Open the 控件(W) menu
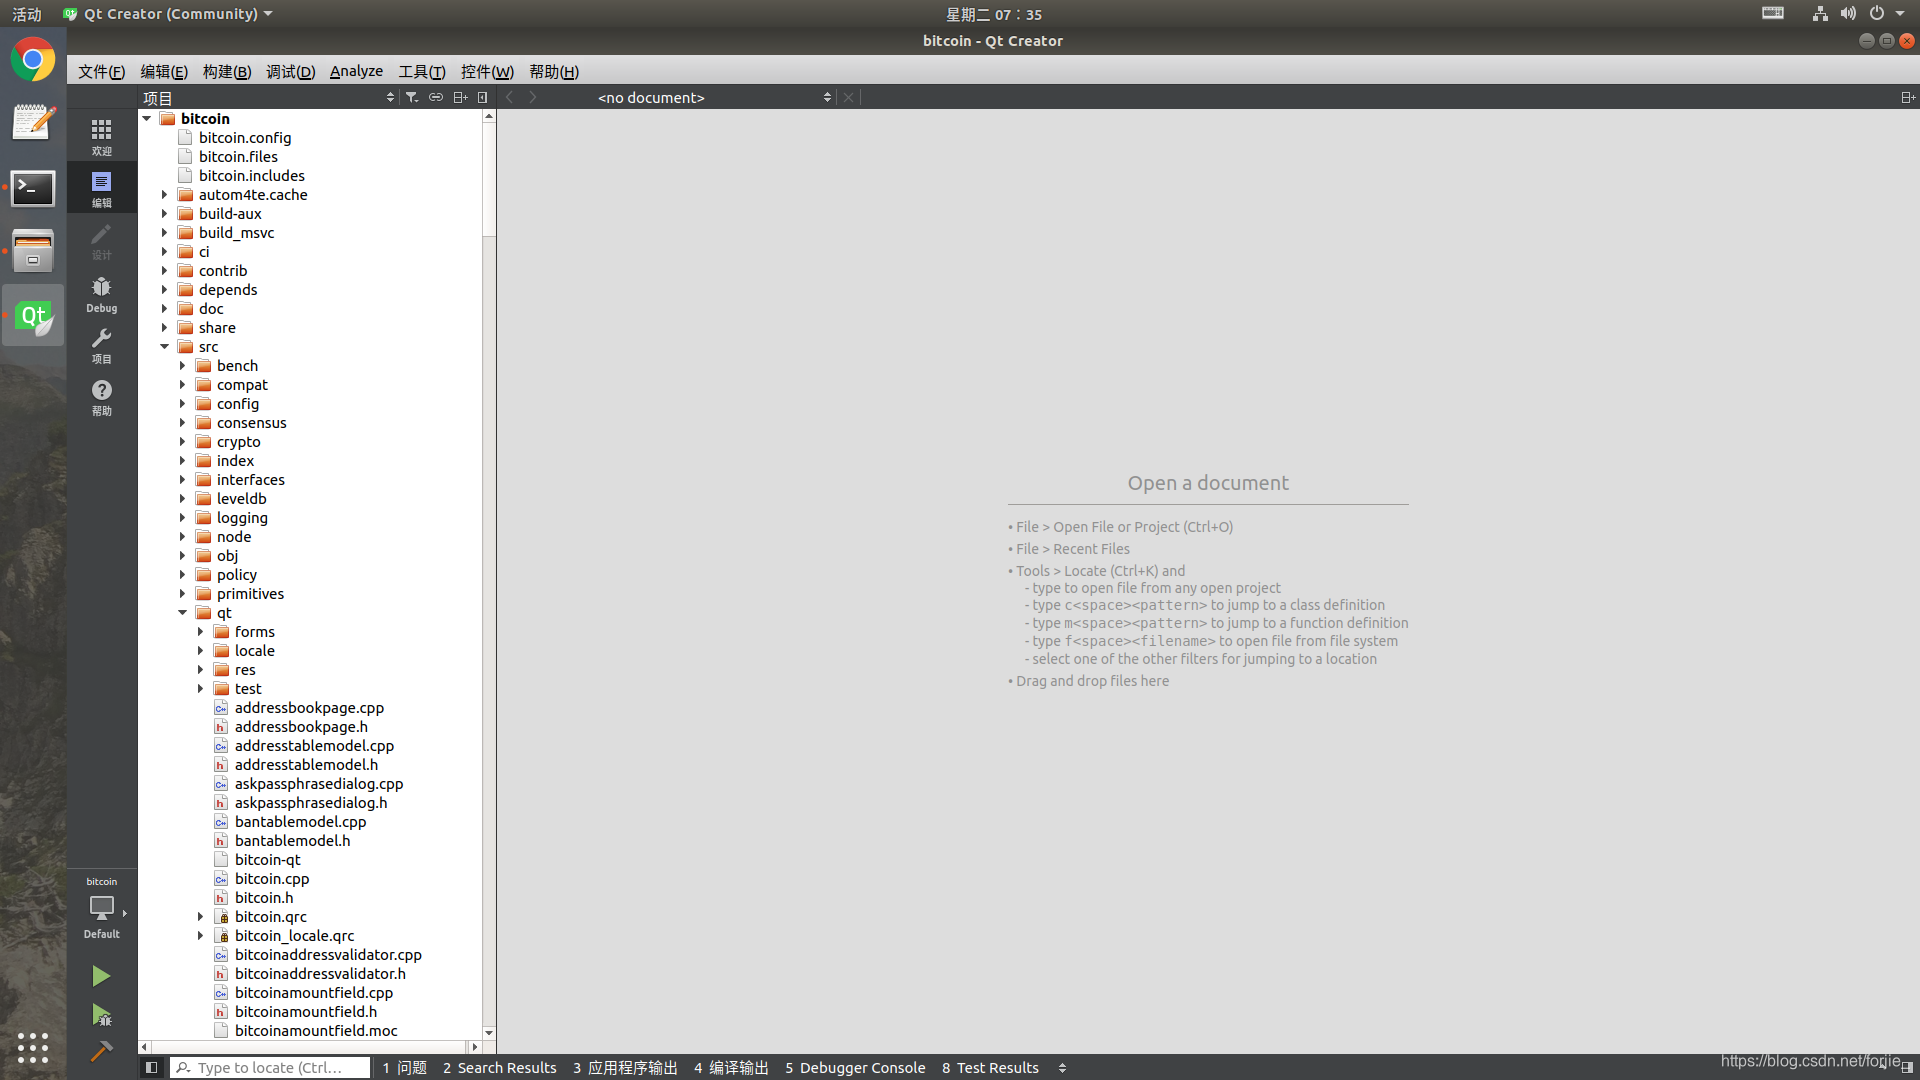1920x1080 pixels. coord(487,71)
